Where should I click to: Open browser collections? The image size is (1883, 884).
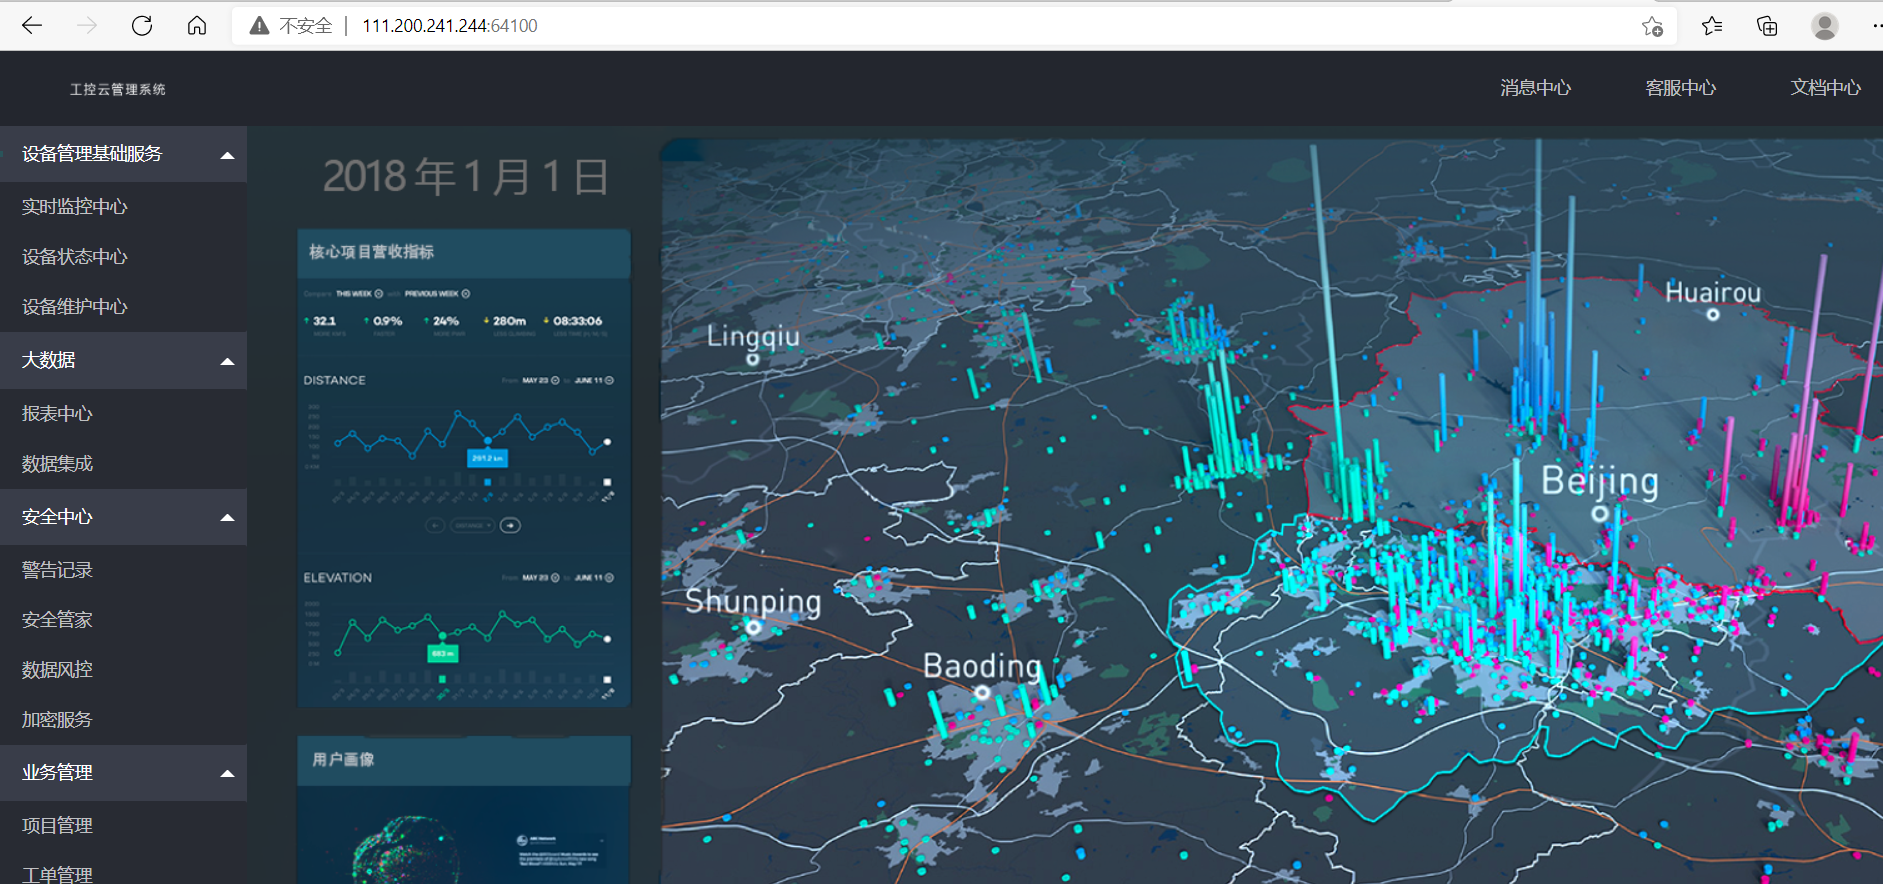point(1767,26)
